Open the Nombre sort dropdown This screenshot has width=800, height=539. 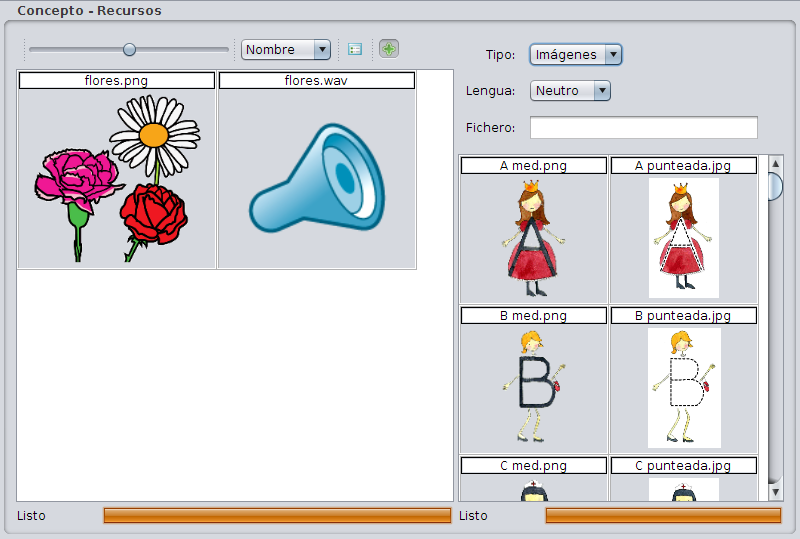click(x=286, y=50)
